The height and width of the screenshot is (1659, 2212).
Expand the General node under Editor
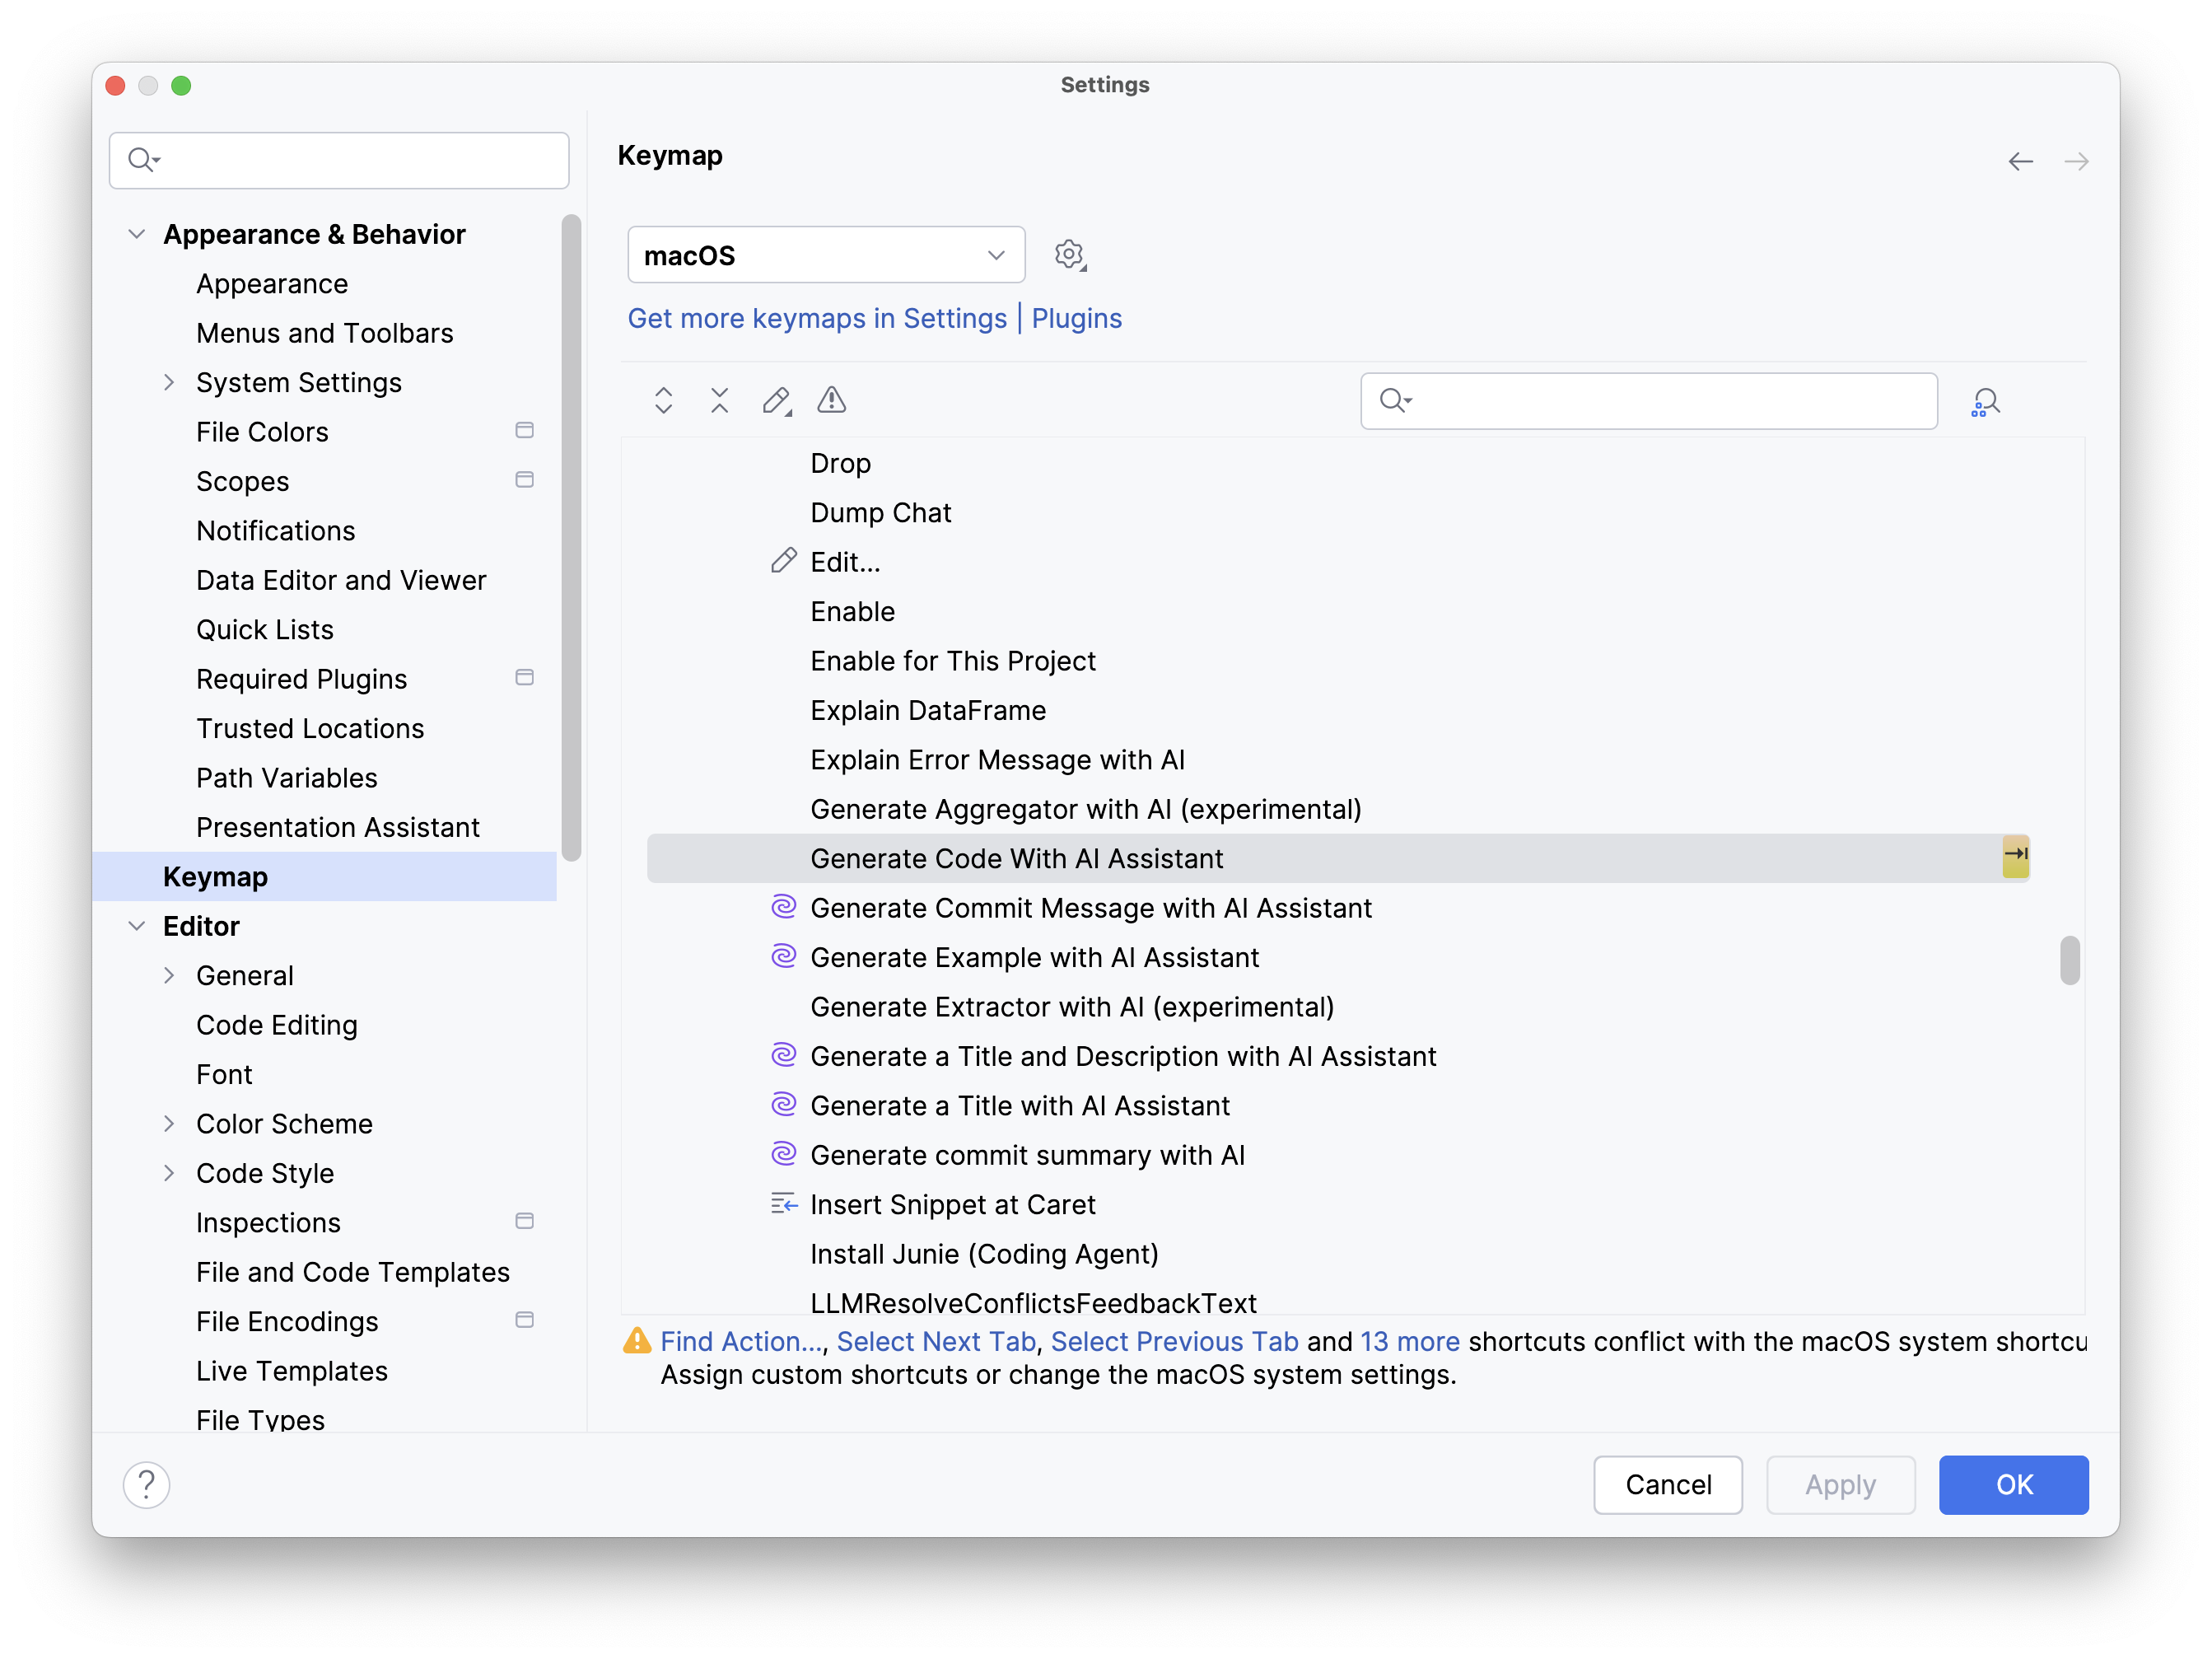(x=169, y=975)
